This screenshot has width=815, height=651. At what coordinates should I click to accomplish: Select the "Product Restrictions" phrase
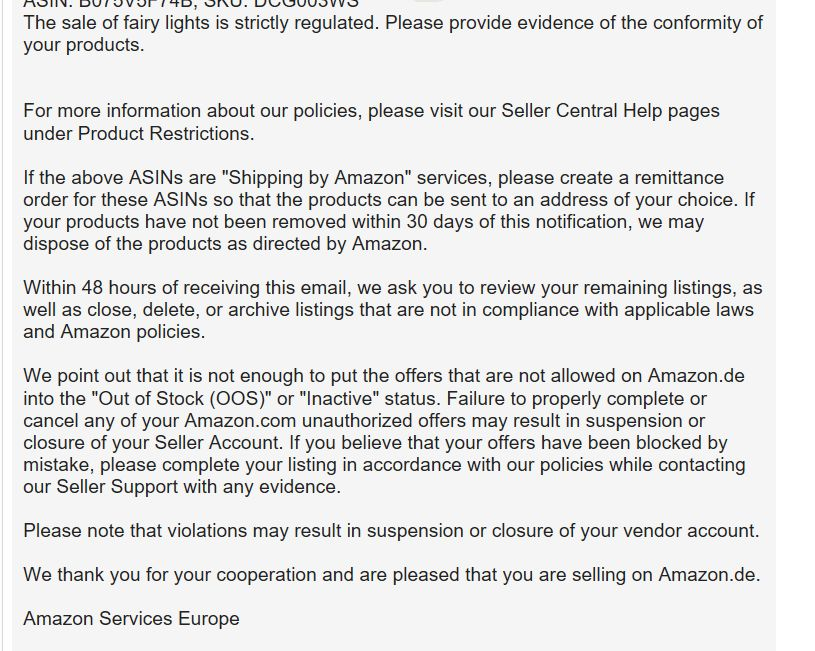point(164,134)
